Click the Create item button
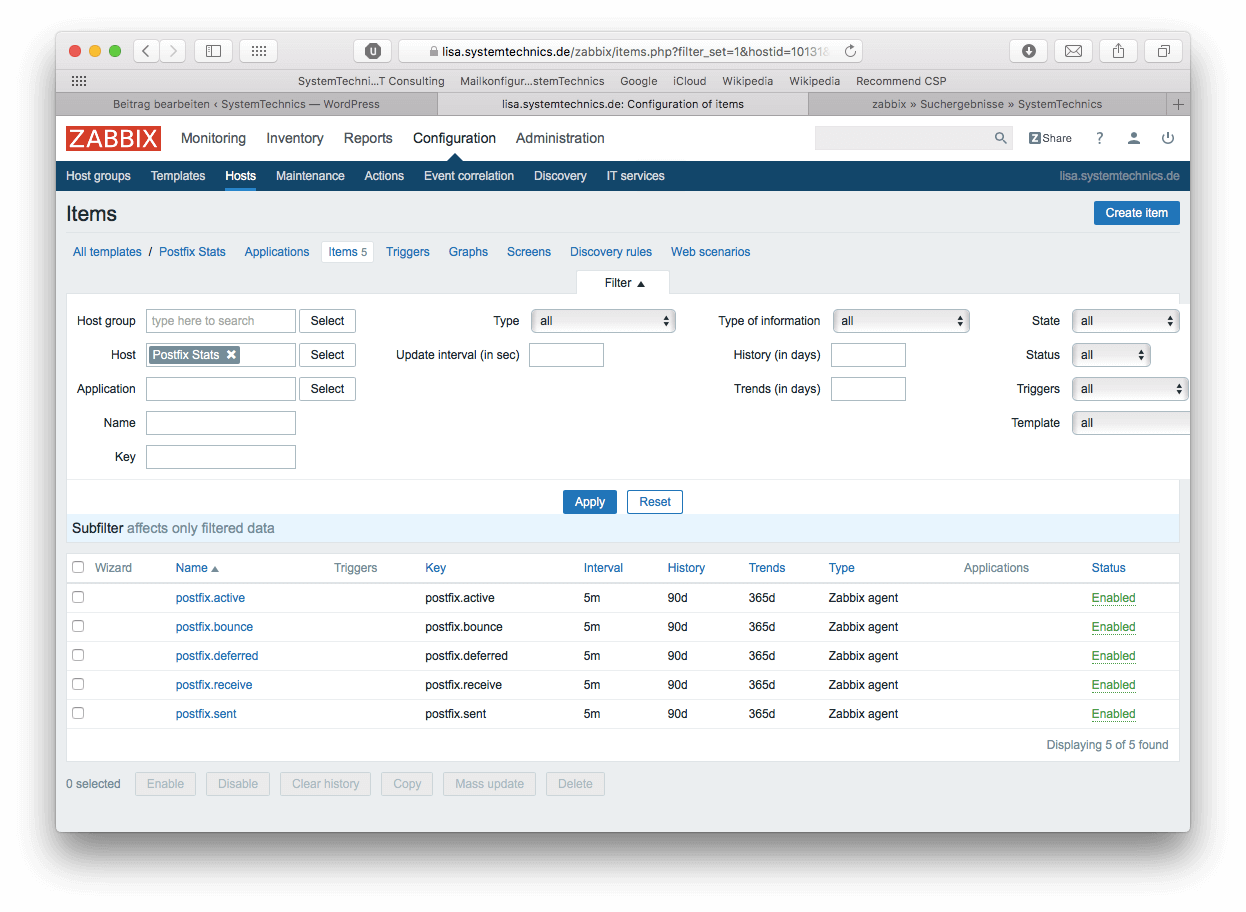 coord(1137,213)
